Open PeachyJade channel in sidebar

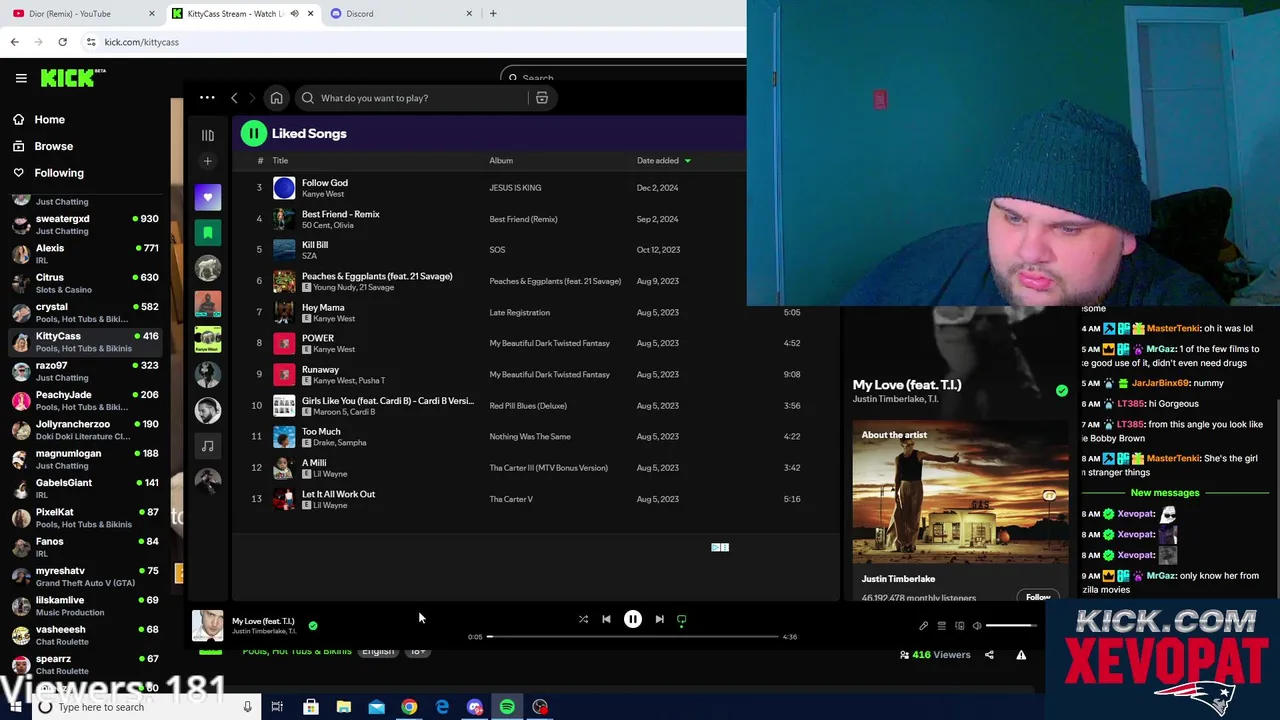[84, 400]
